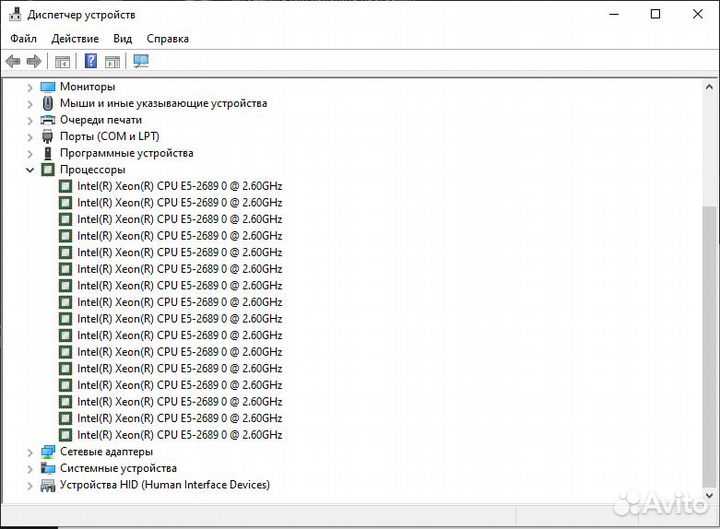Open Help via the question mark icon

(91, 61)
